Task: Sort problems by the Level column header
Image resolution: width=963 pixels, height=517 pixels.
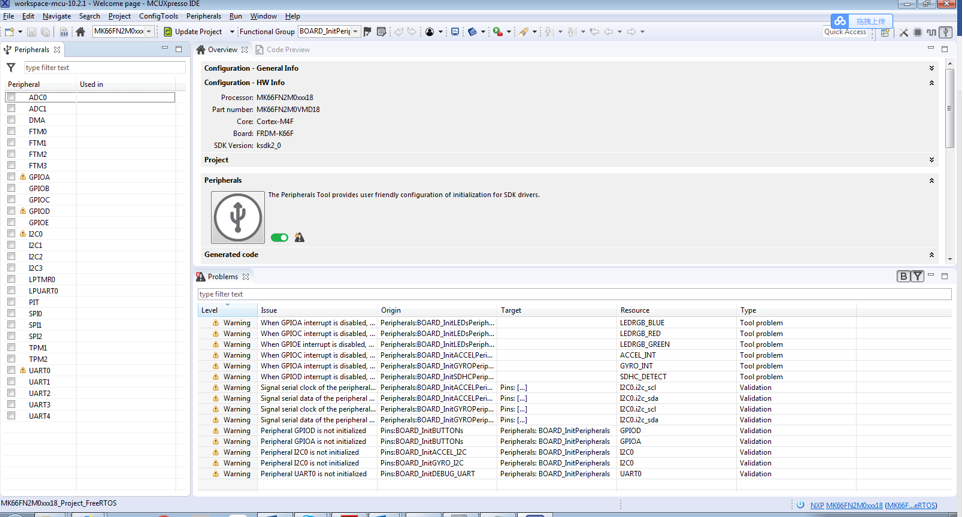Action: click(227, 310)
